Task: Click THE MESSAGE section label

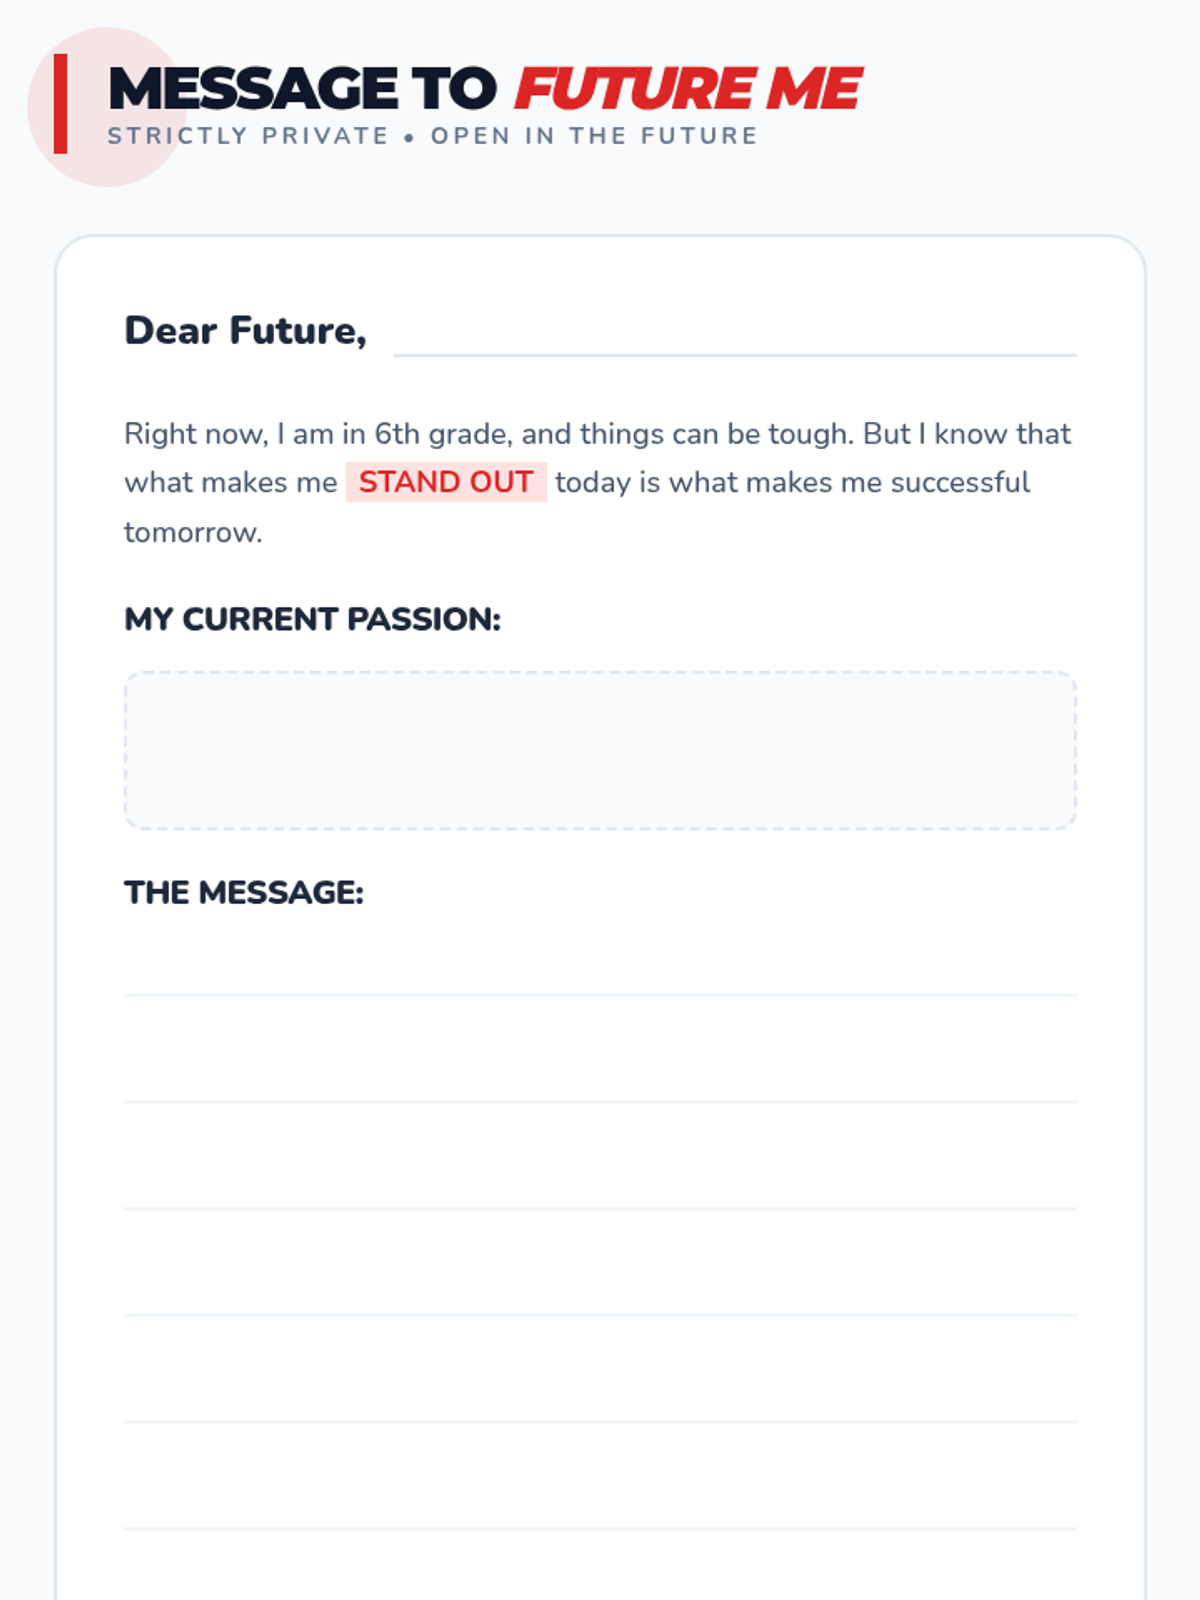Action: [244, 892]
